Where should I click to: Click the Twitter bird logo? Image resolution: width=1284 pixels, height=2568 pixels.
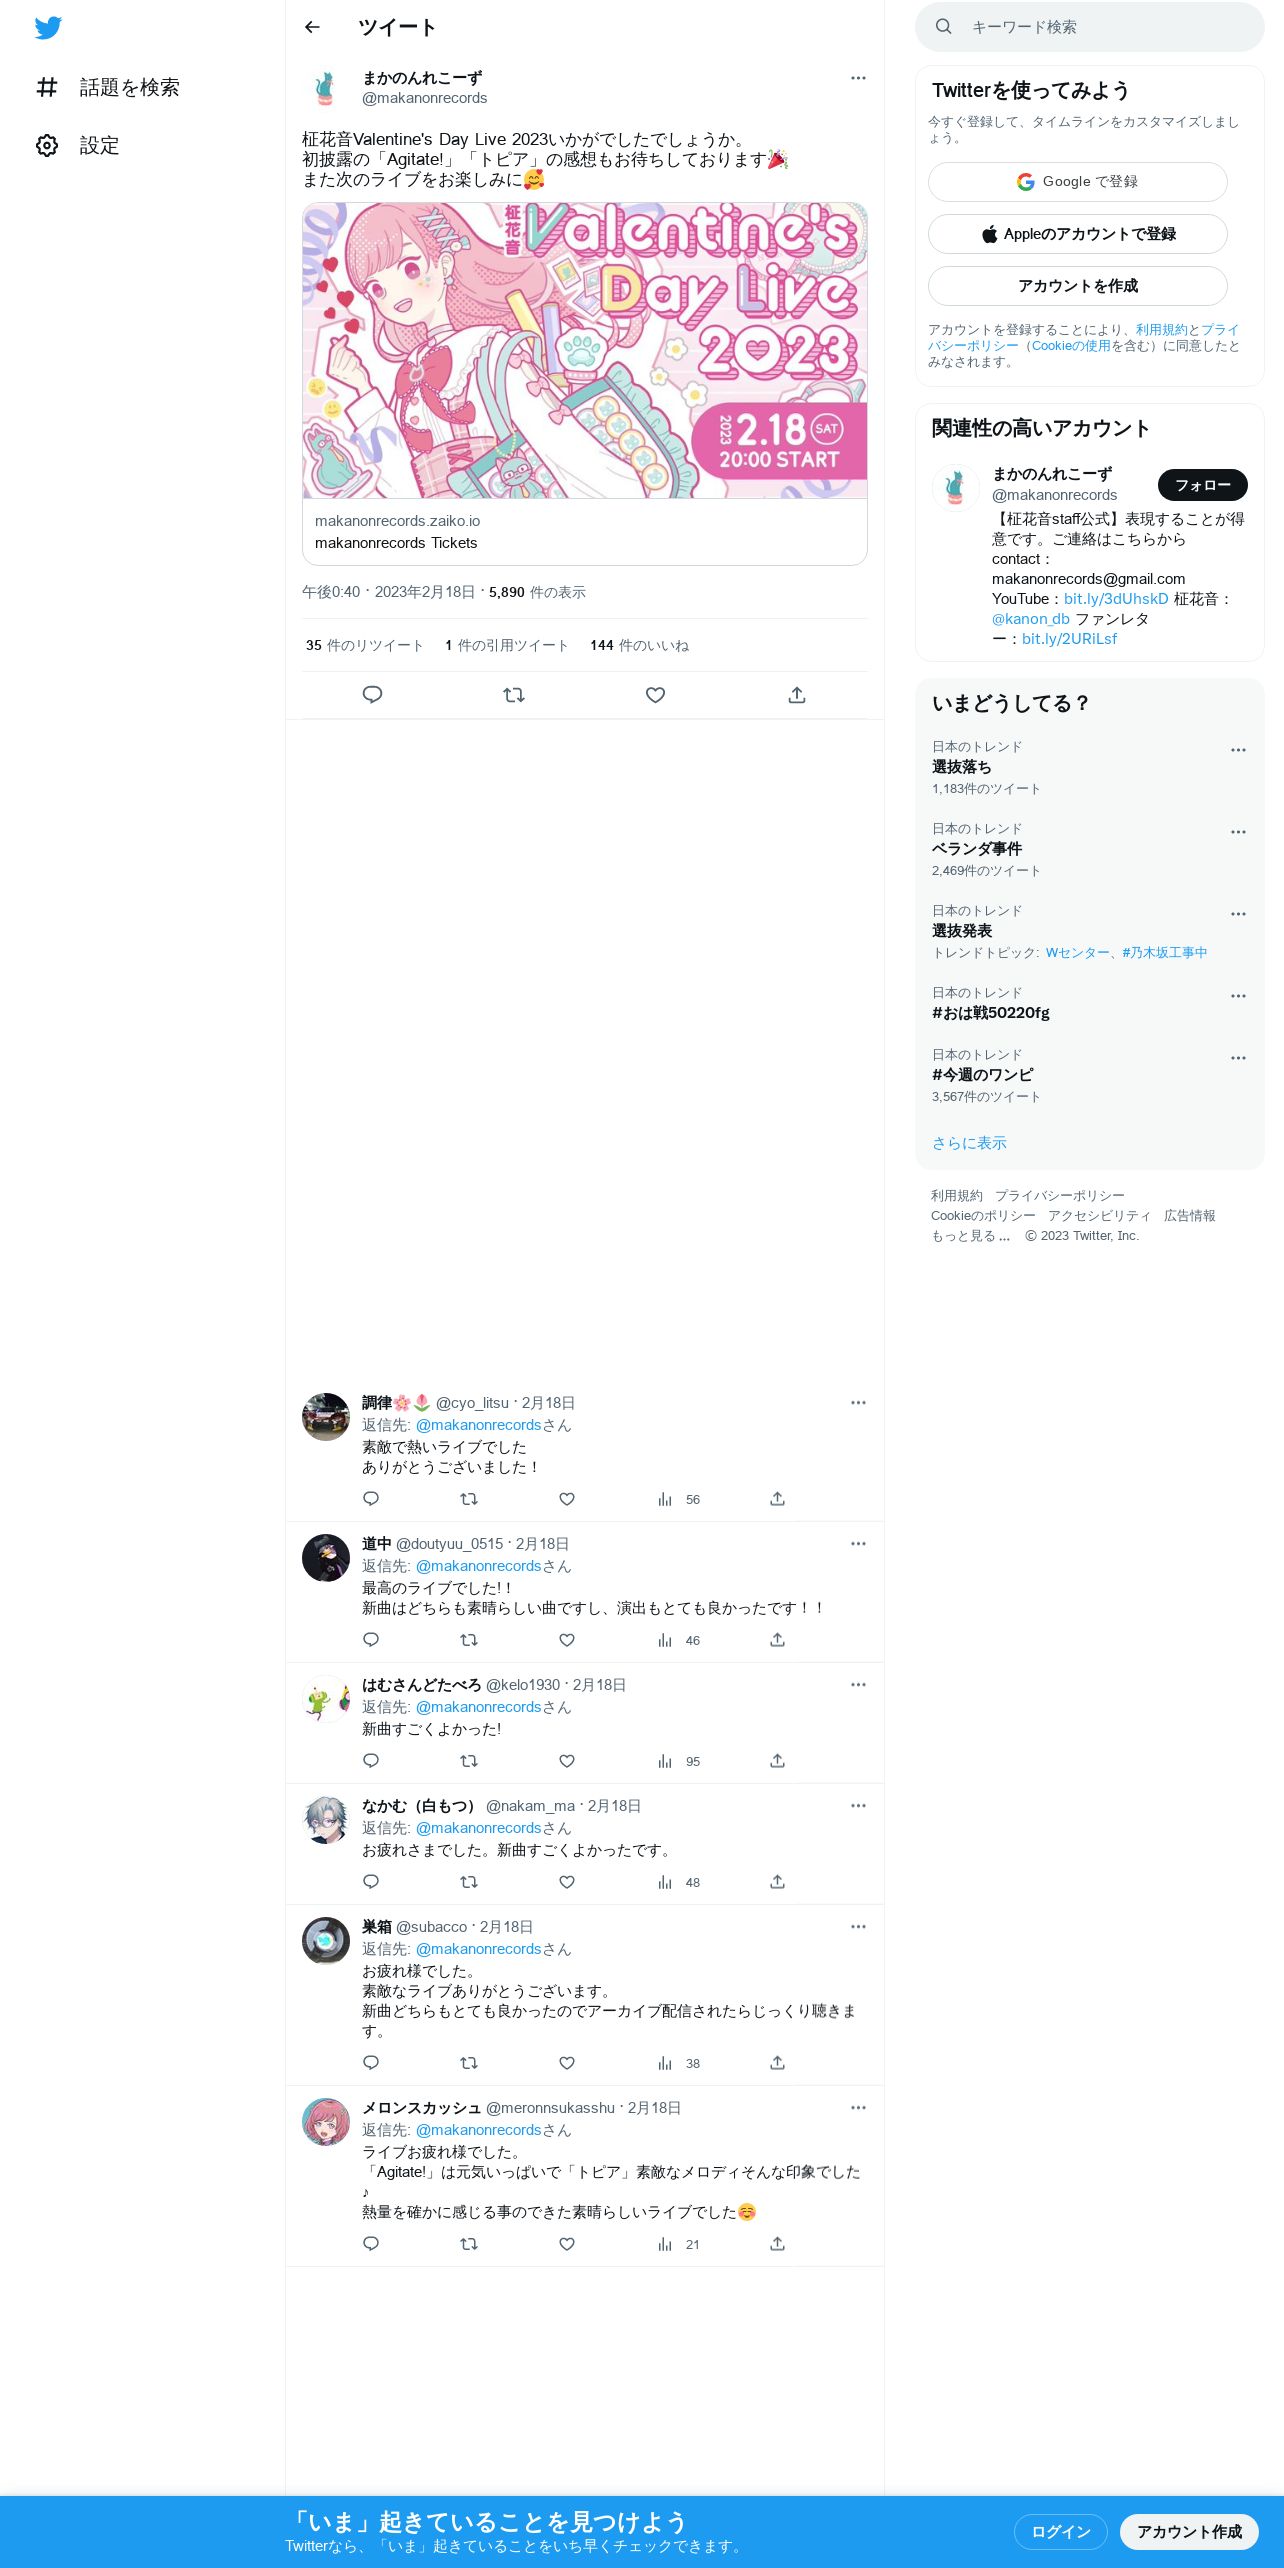coord(48,27)
